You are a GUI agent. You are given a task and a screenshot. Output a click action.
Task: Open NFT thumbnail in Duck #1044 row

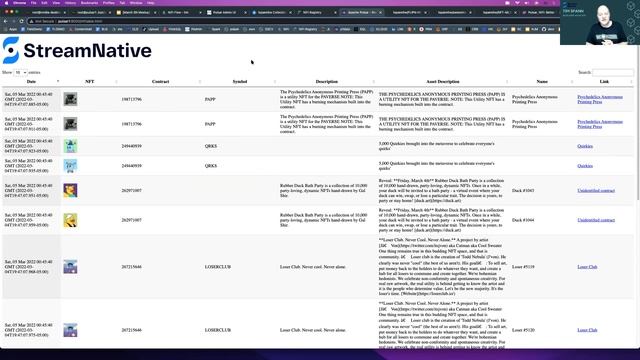(70, 220)
